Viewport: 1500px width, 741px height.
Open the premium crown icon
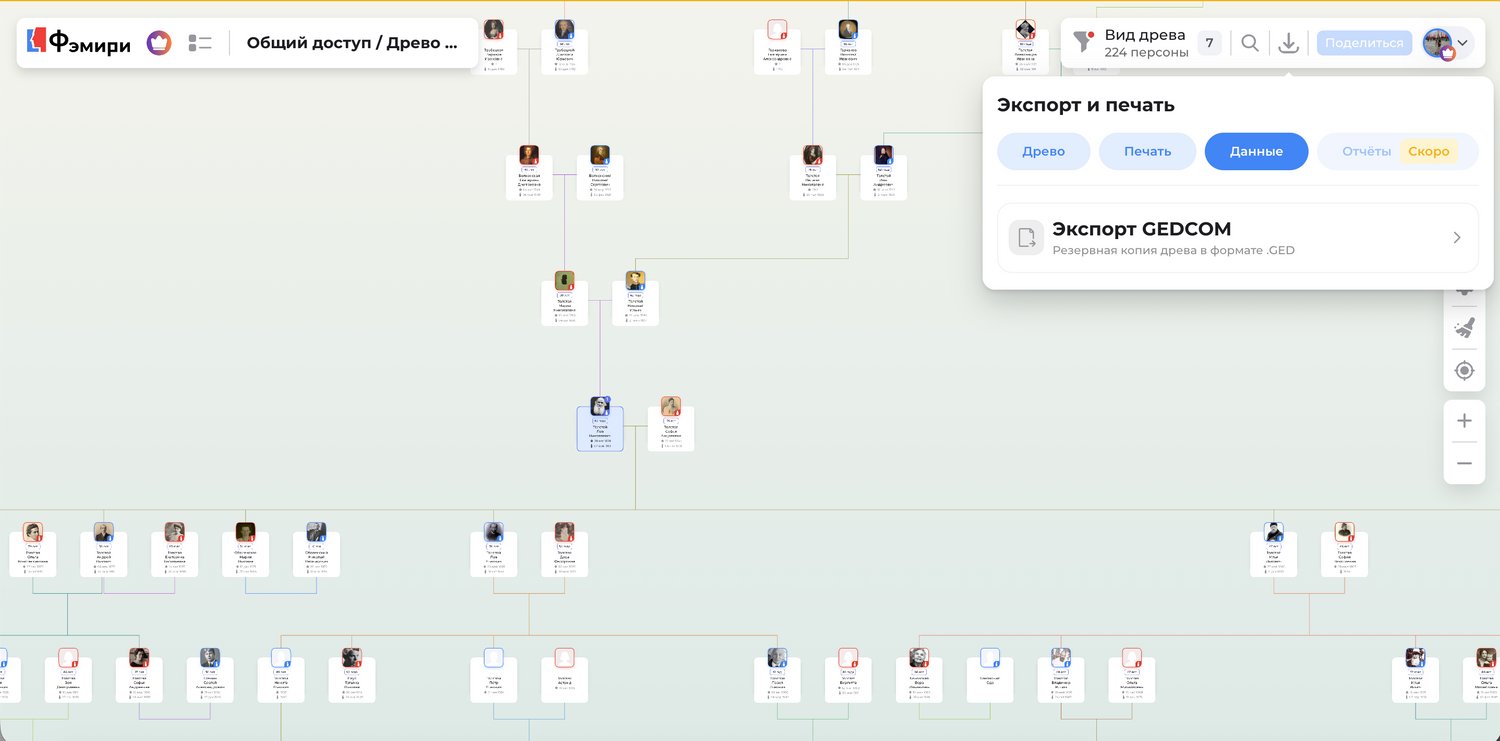tap(159, 43)
